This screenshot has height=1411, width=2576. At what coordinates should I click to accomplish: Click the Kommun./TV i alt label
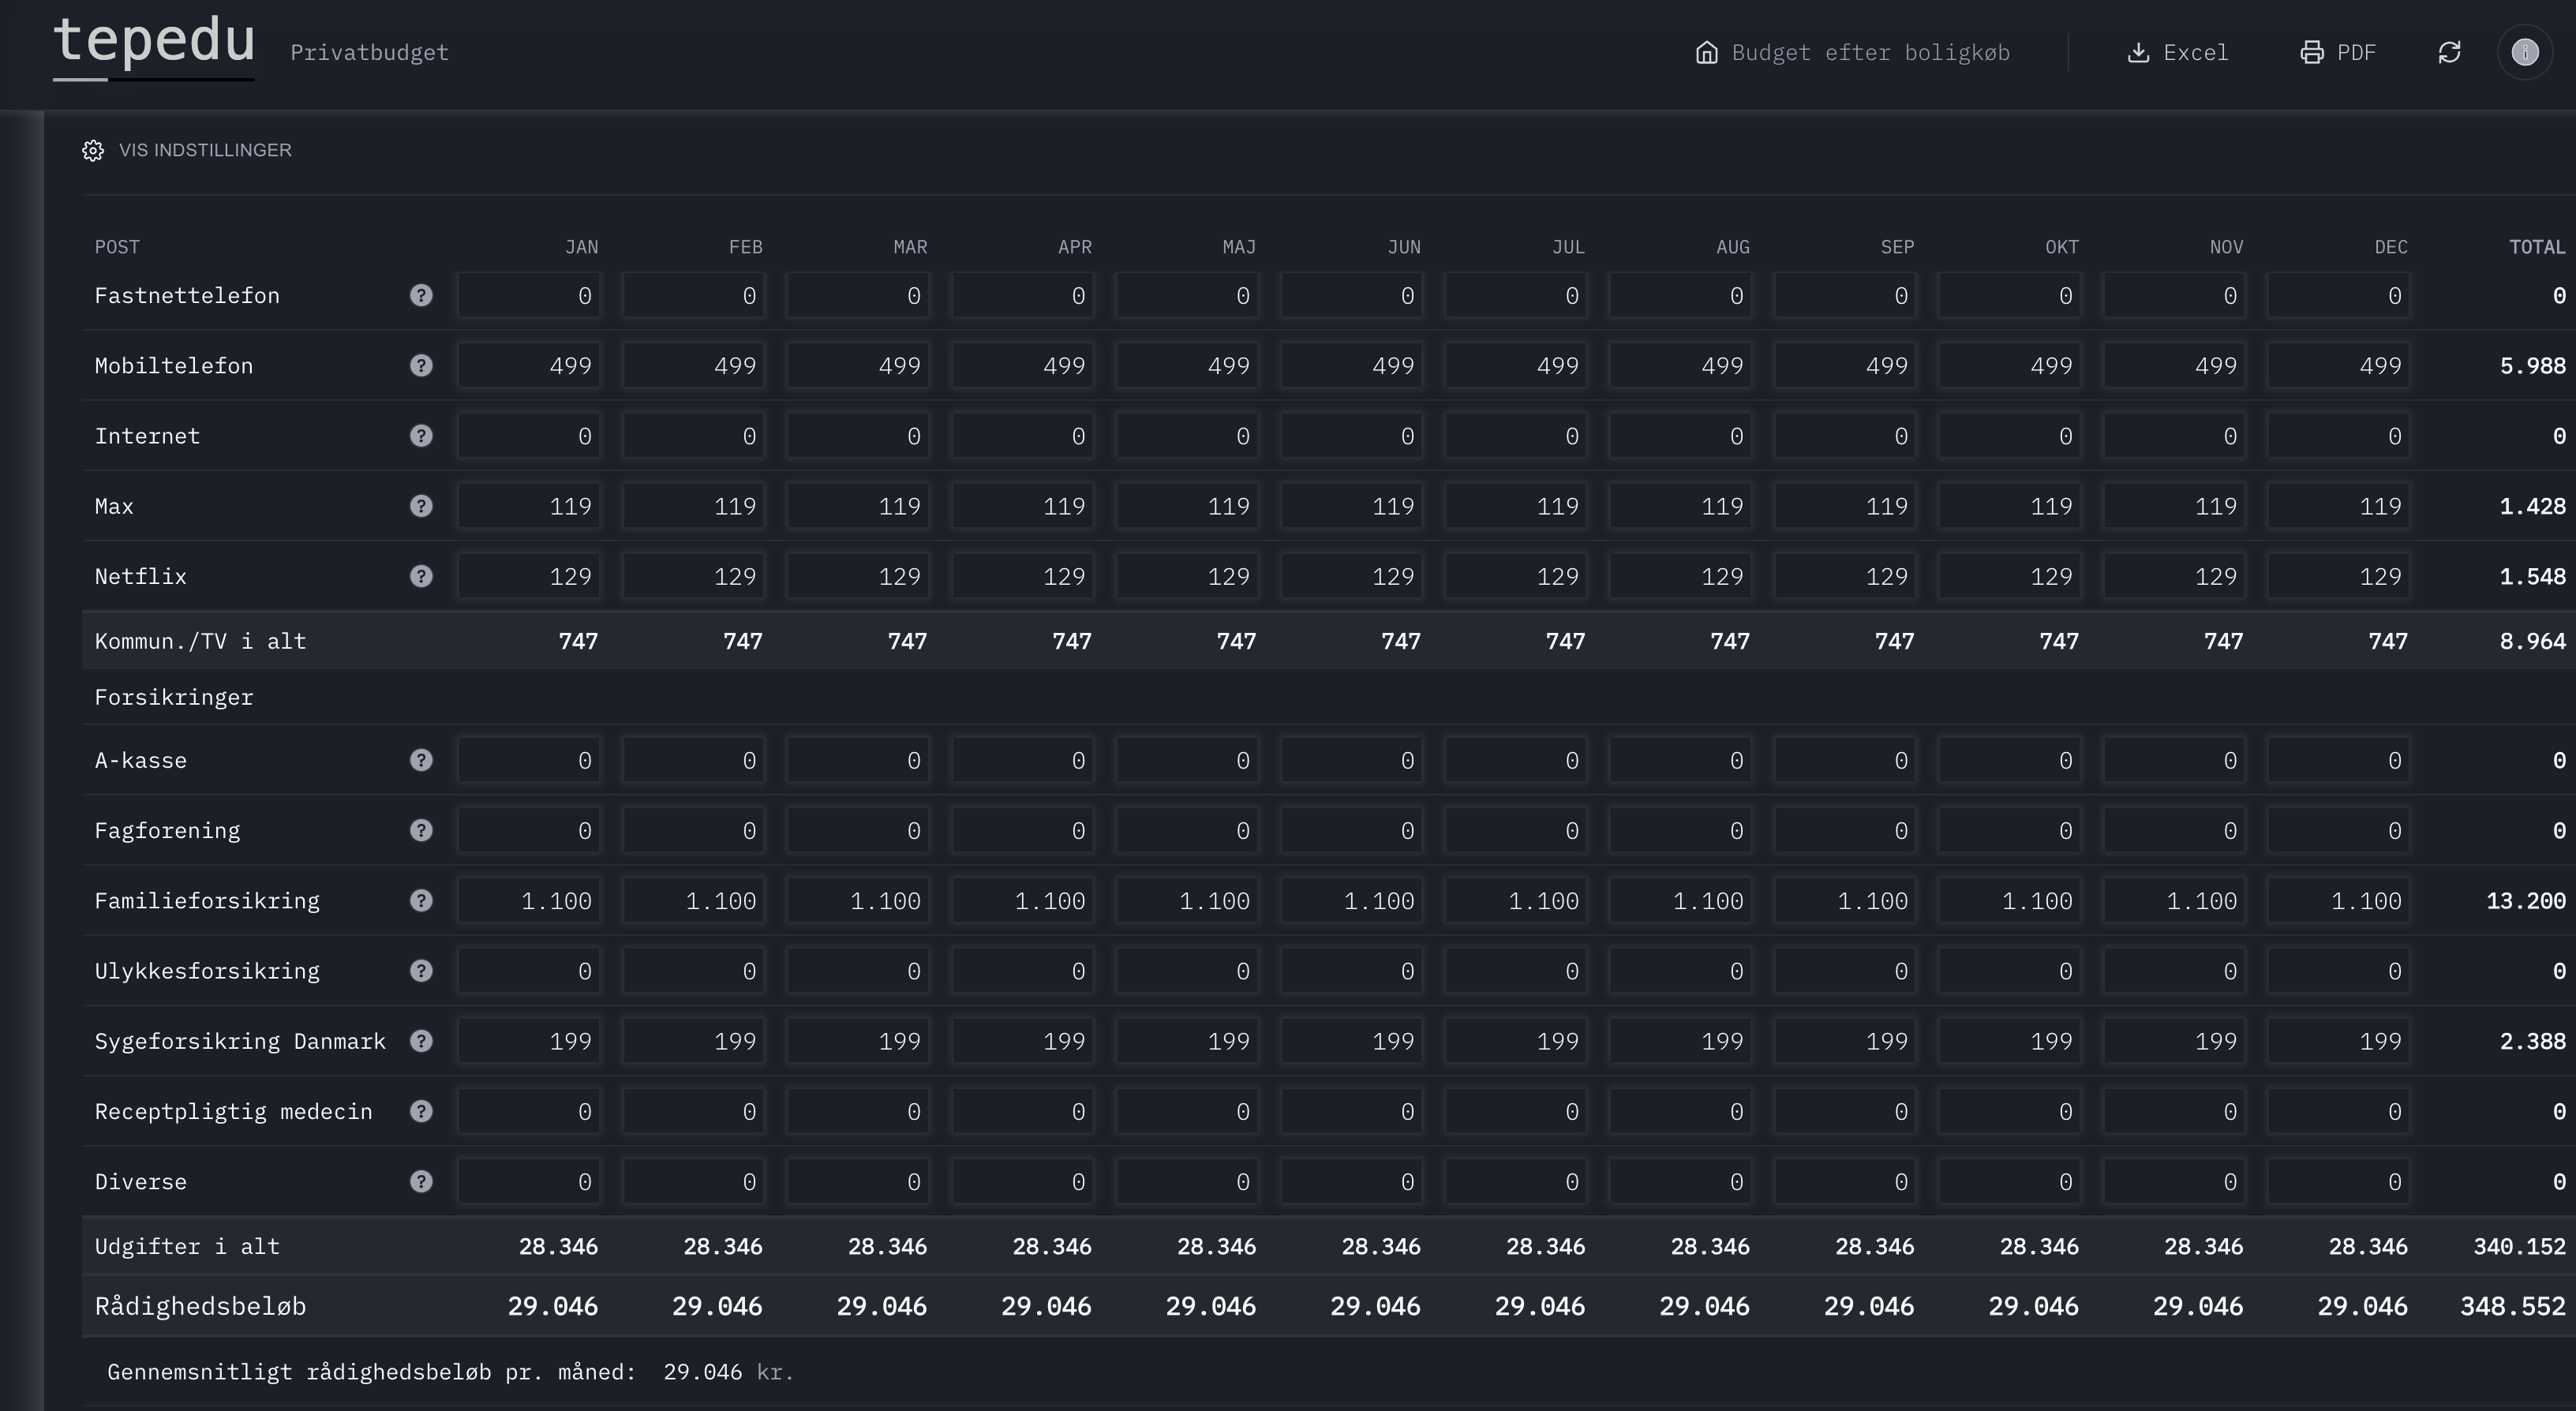tap(200, 641)
